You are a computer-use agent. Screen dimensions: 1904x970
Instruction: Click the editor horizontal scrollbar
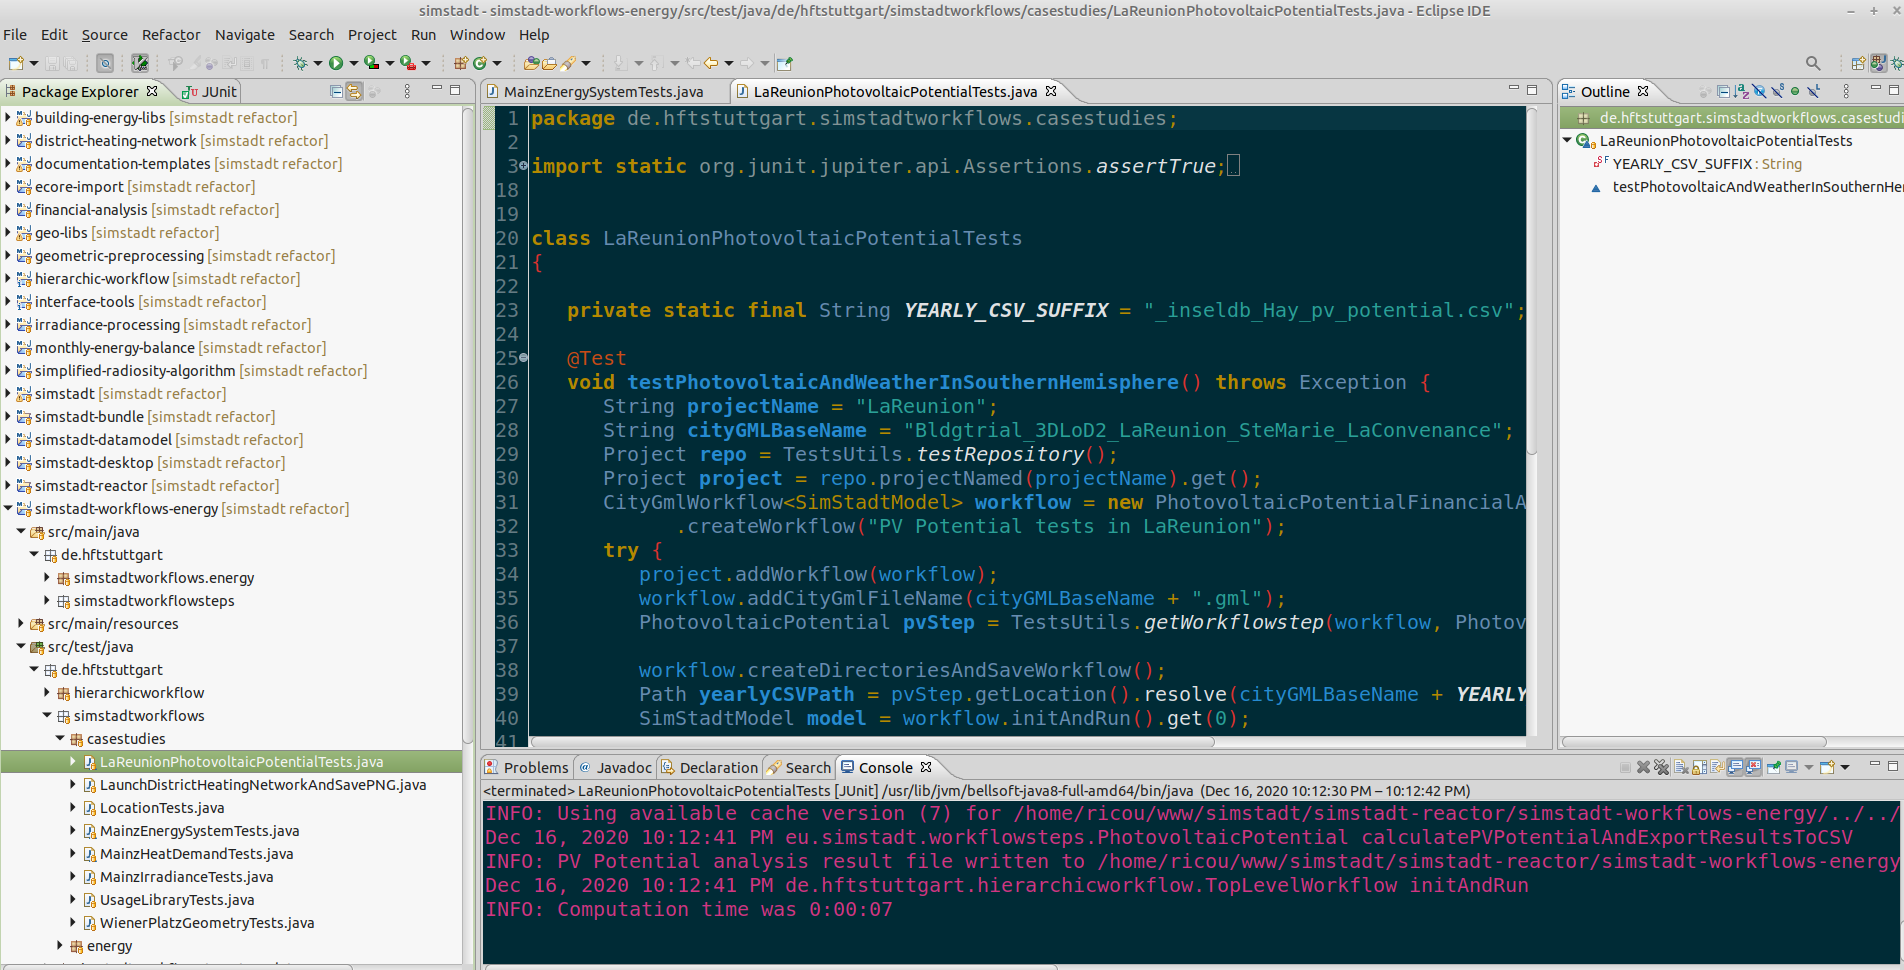872,742
